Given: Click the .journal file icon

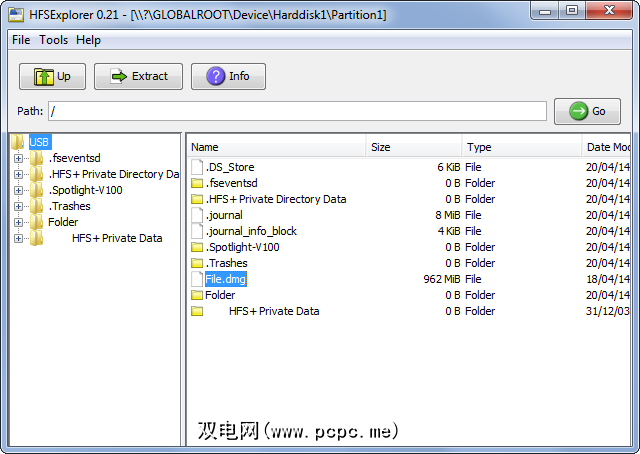Looking at the screenshot, I should pyautogui.click(x=197, y=215).
